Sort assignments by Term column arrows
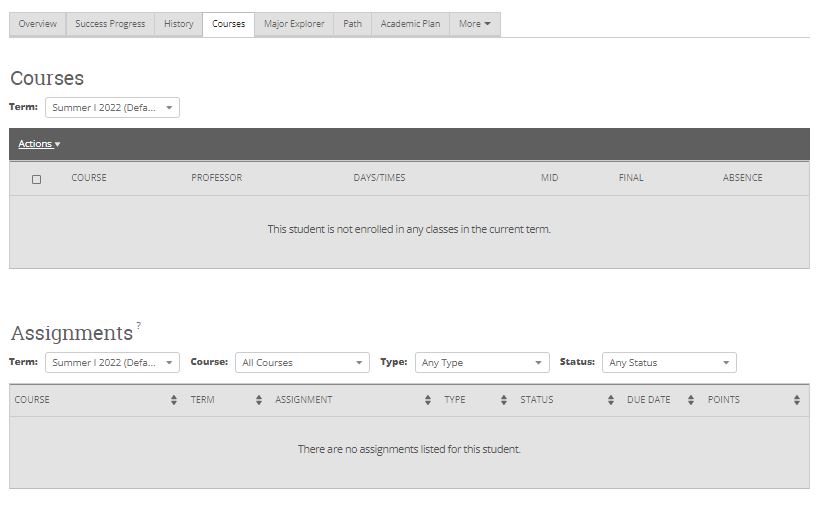This screenshot has width=818, height=529. tap(259, 400)
